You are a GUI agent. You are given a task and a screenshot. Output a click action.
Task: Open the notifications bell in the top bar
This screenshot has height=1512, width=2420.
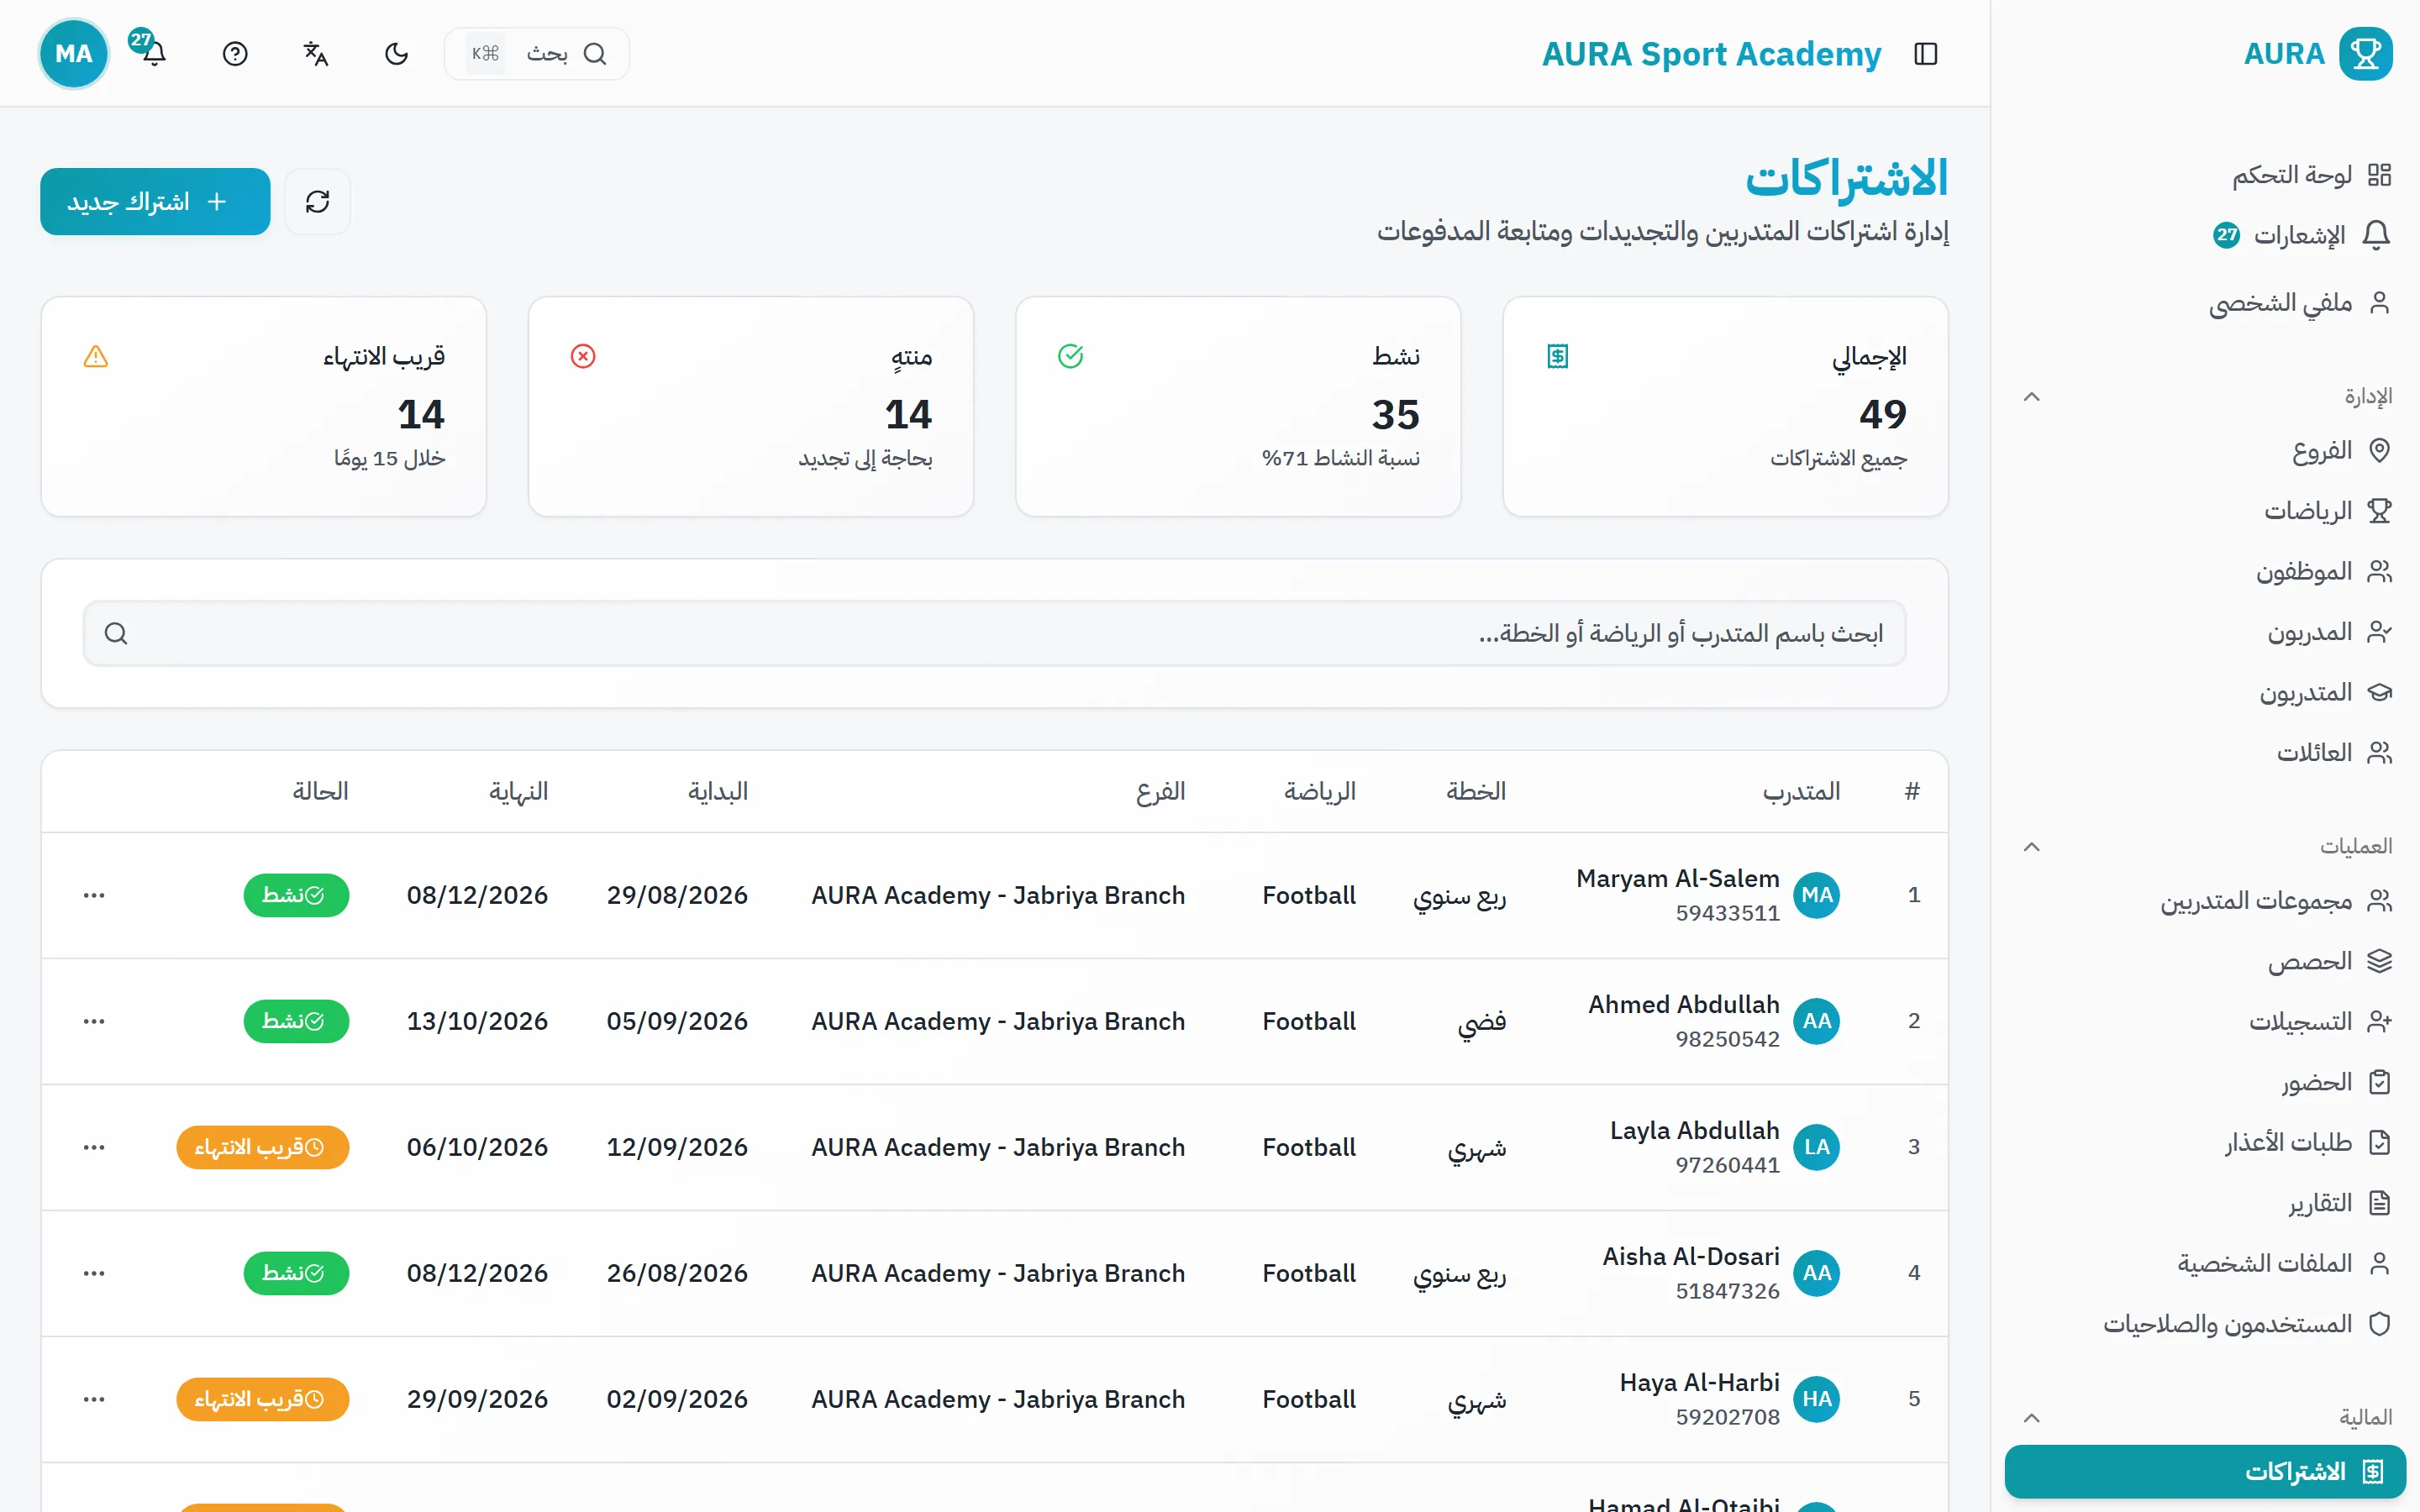pyautogui.click(x=154, y=54)
